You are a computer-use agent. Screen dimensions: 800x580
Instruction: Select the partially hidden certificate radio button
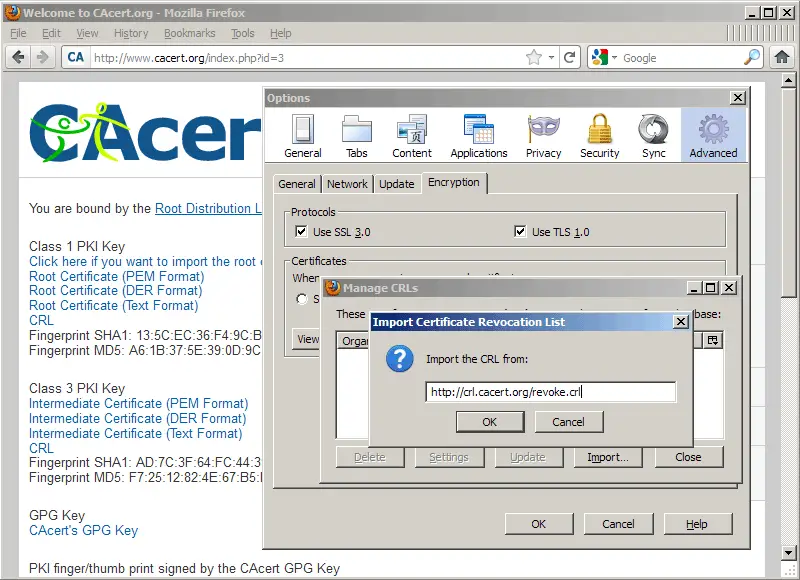302,299
